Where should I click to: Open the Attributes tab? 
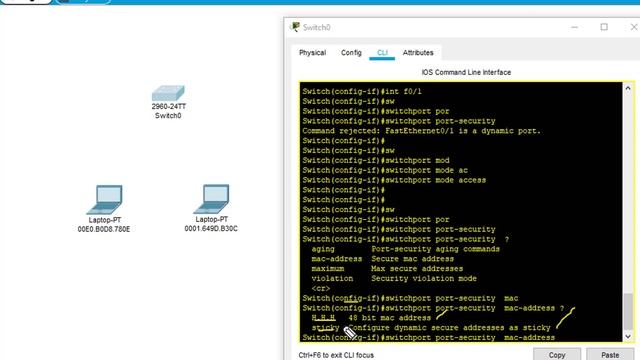click(418, 53)
